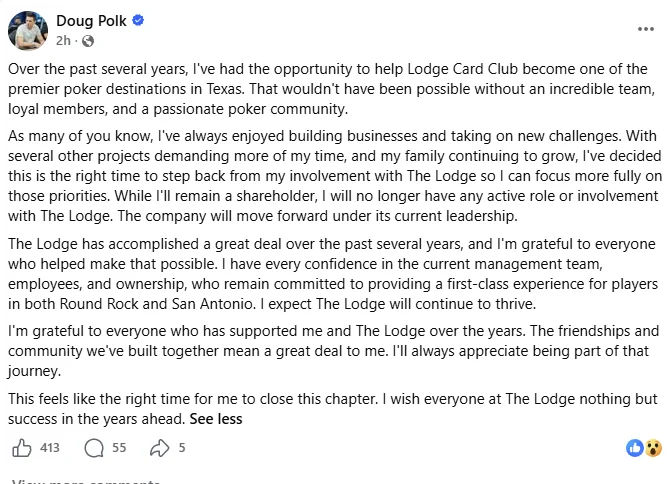Screen dimensions: 669x484
Task: Collapse the post with See less
Action: [216, 419]
